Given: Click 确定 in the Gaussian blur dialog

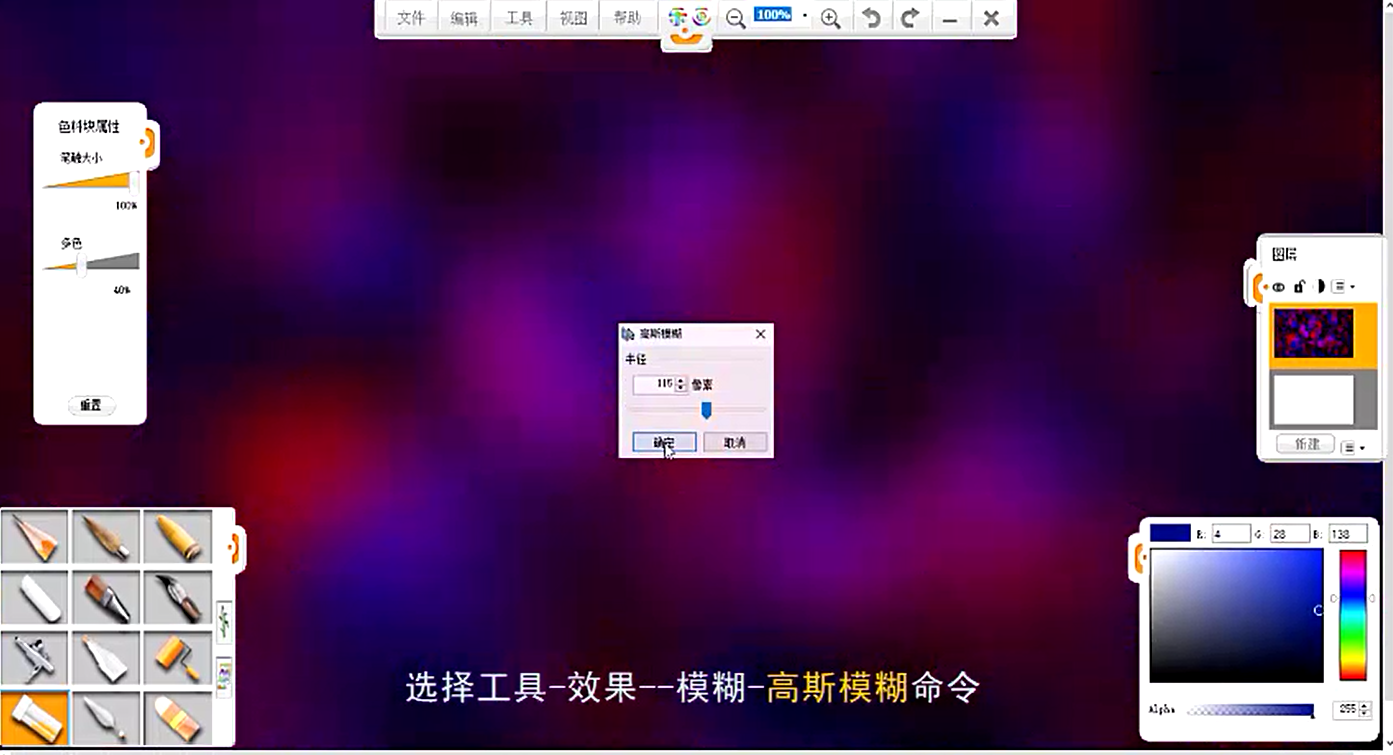Looking at the screenshot, I should pos(664,442).
